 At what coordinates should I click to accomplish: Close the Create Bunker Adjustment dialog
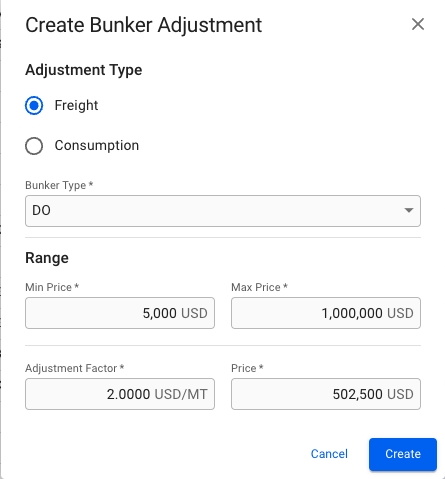(418, 24)
